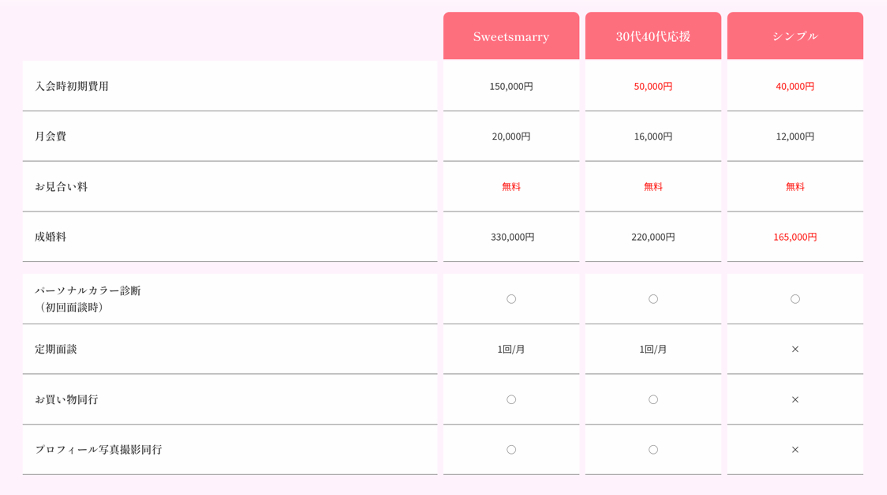
Task: Choose the シンプル plan header
Action: tap(795, 37)
